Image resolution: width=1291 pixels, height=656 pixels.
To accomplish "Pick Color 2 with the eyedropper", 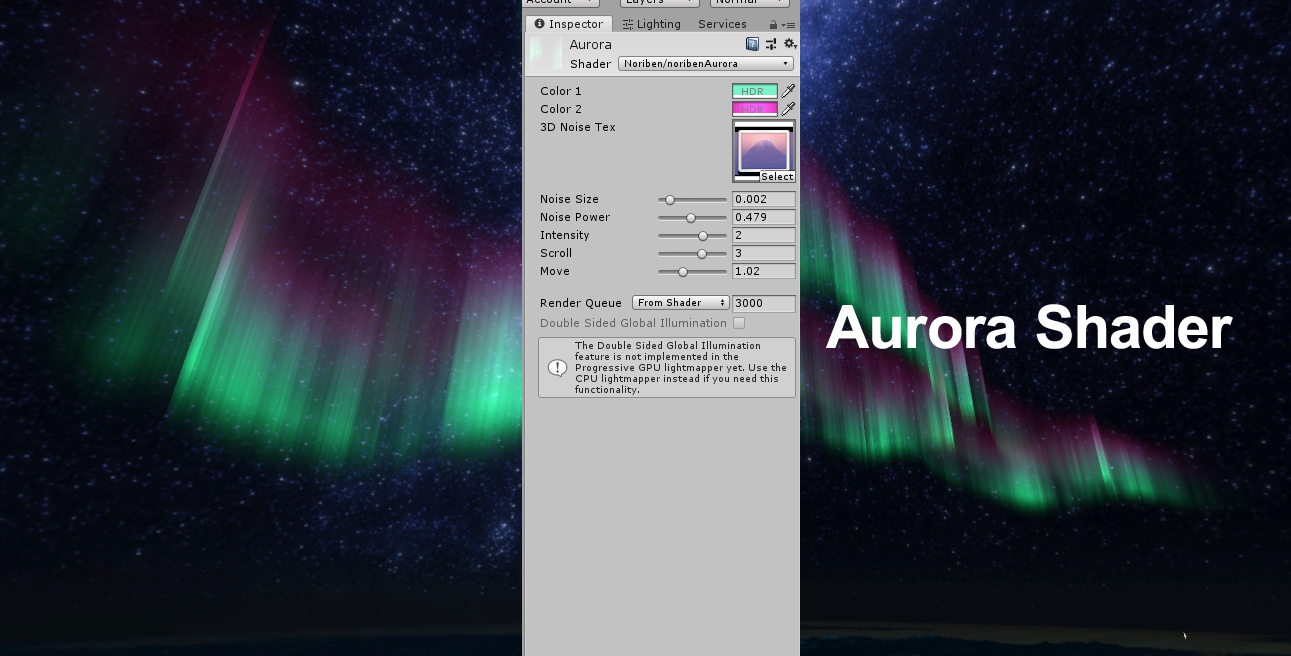I will tap(788, 109).
